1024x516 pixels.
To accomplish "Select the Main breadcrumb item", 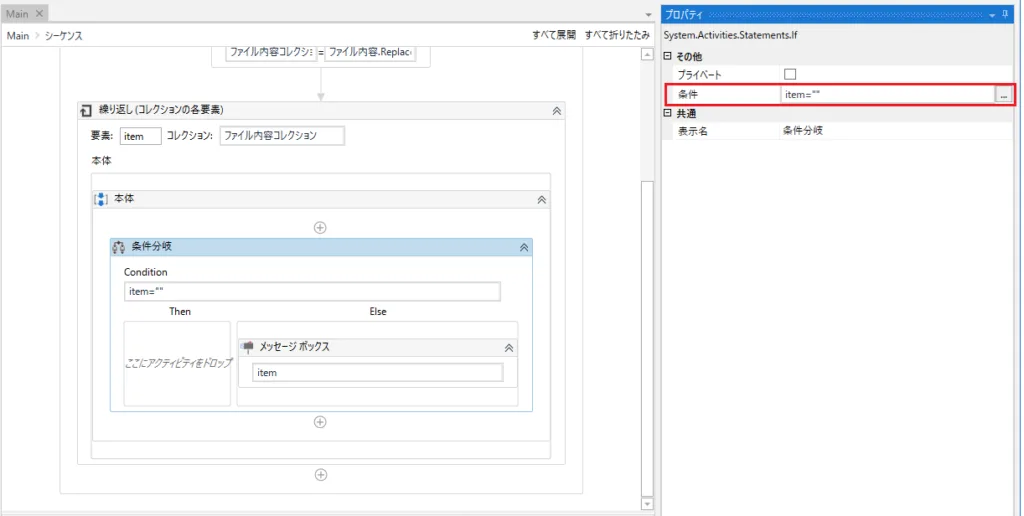I will tap(18, 35).
